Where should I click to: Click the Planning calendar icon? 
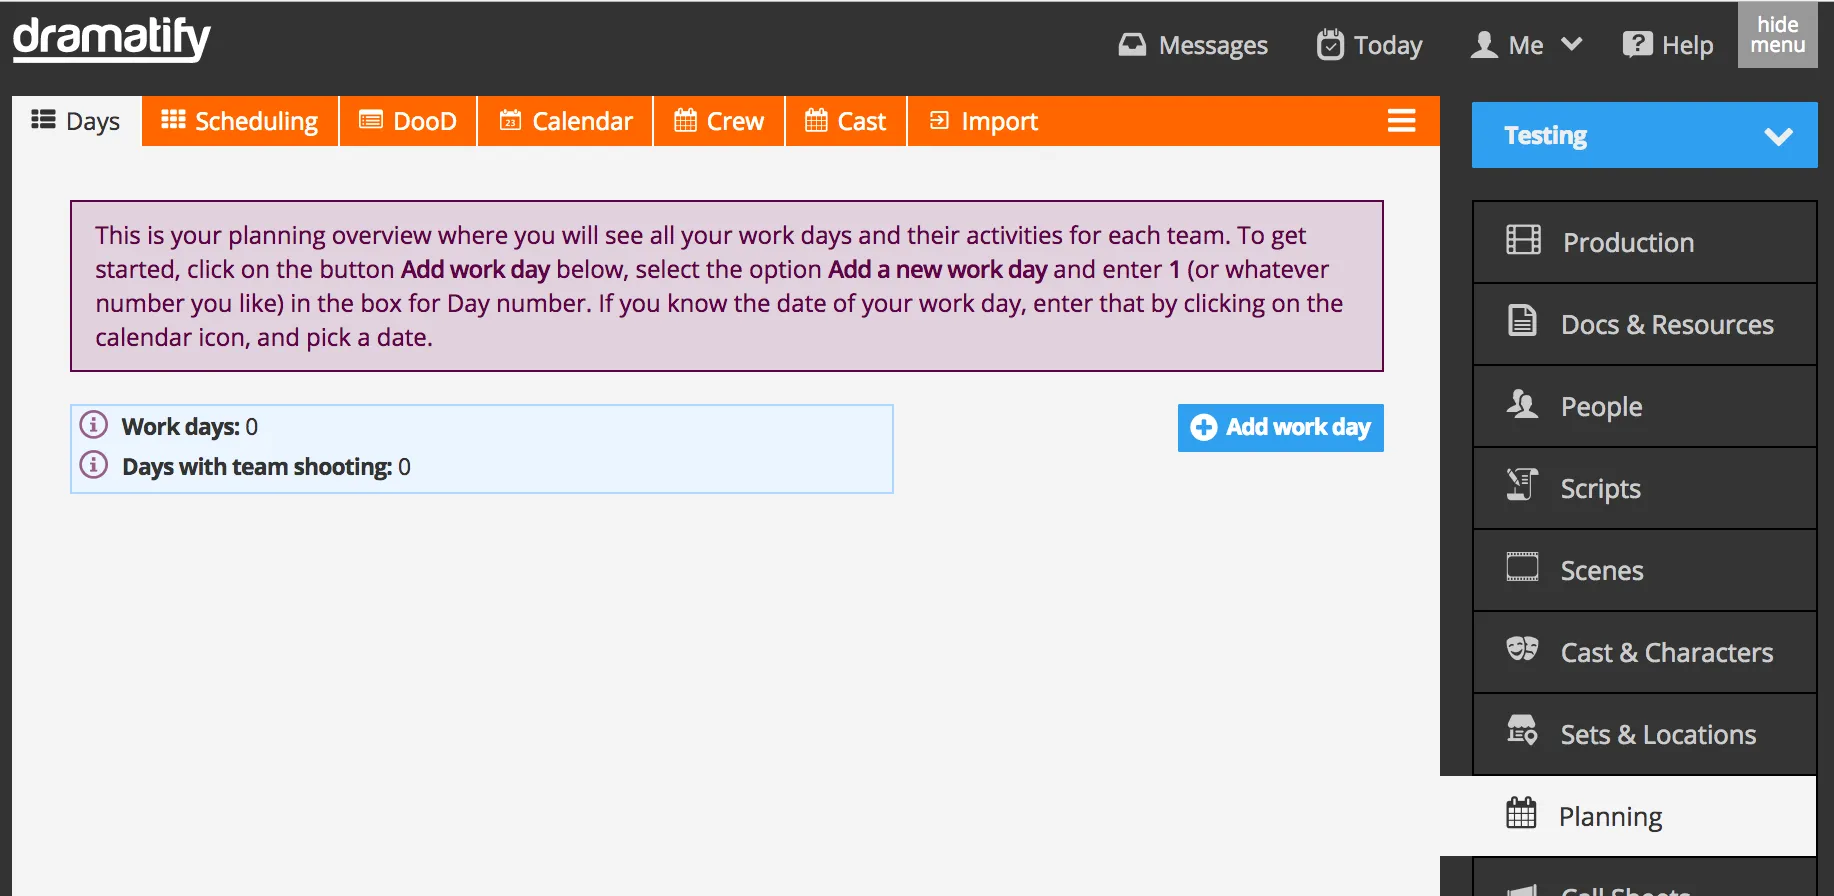point(1521,813)
